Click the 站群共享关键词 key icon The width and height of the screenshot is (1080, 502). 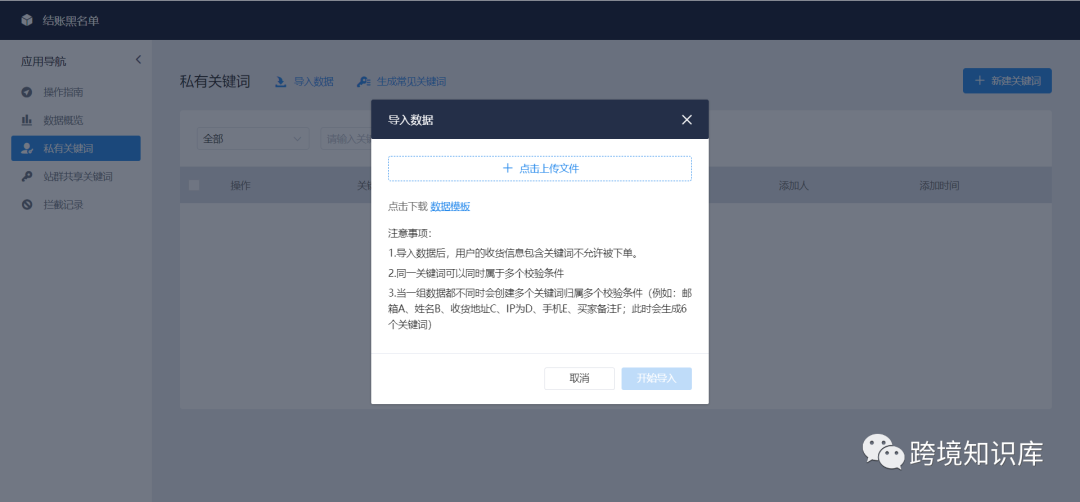pos(27,177)
